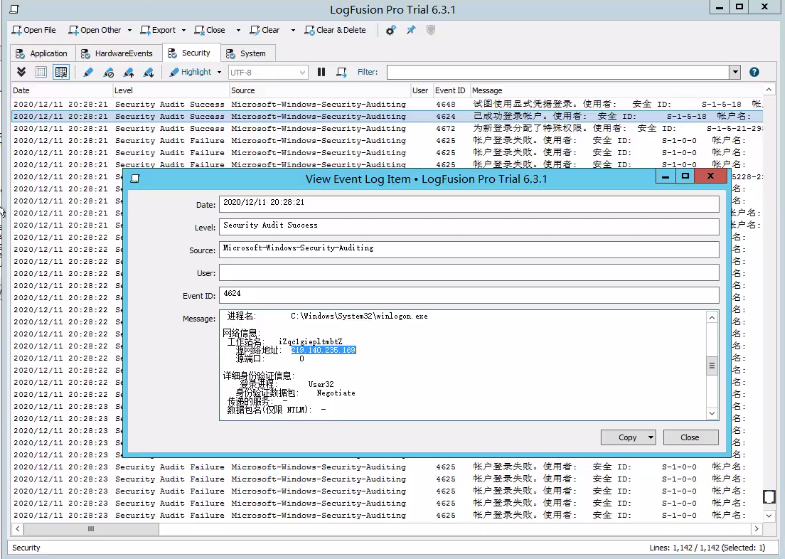The width and height of the screenshot is (785, 559).
Task: Click the icon right of the pause button
Action: tap(341, 72)
